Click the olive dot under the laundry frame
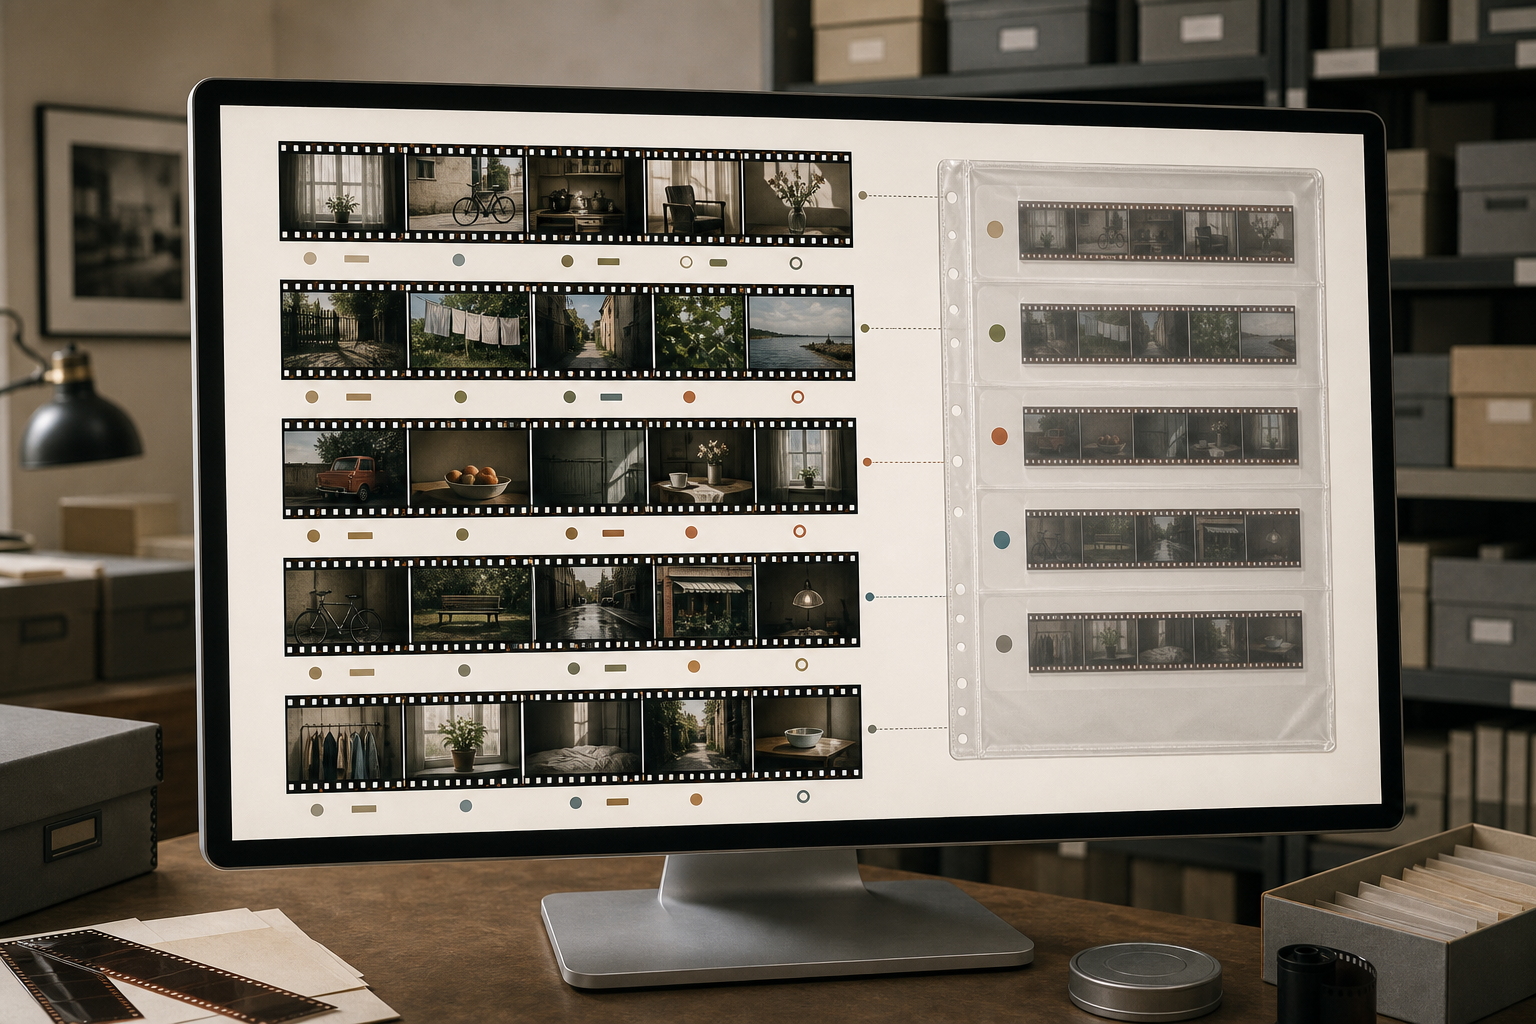1536x1024 pixels. [460, 397]
